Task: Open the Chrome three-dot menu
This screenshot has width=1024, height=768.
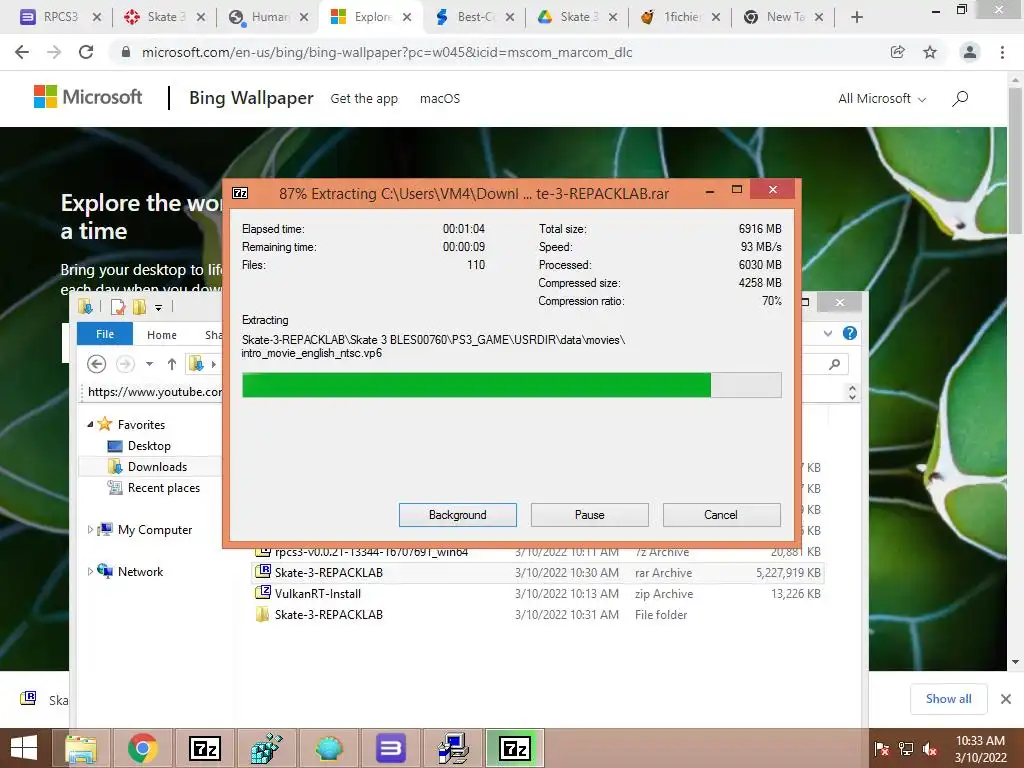Action: (x=1002, y=52)
